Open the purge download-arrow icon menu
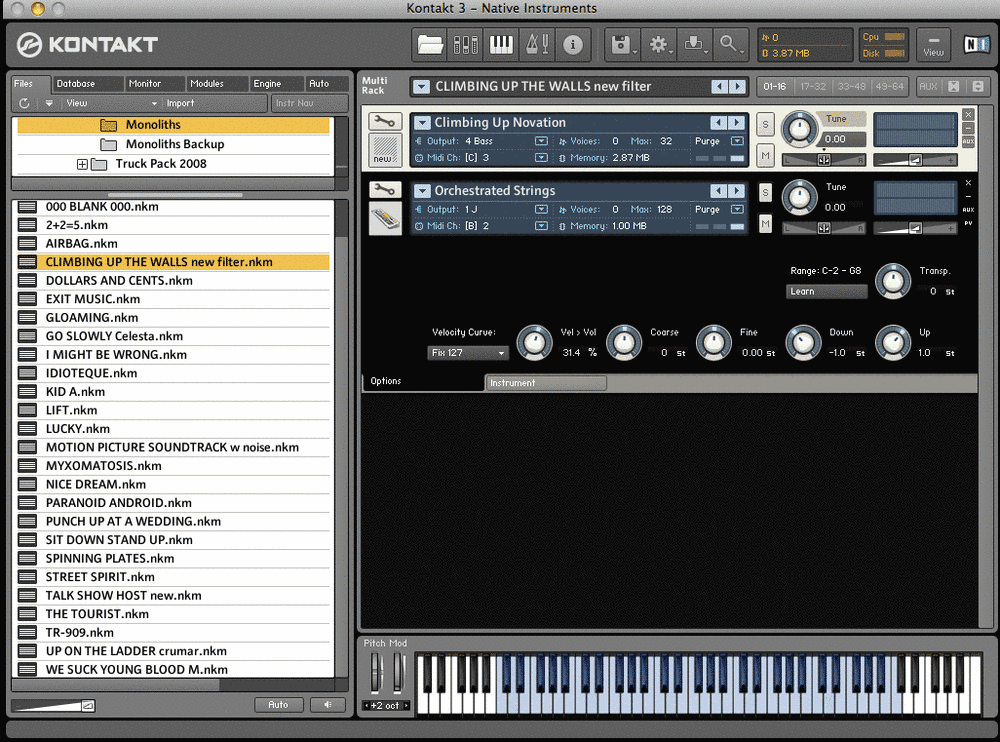Screen dimensions: 1000x742 point(695,45)
